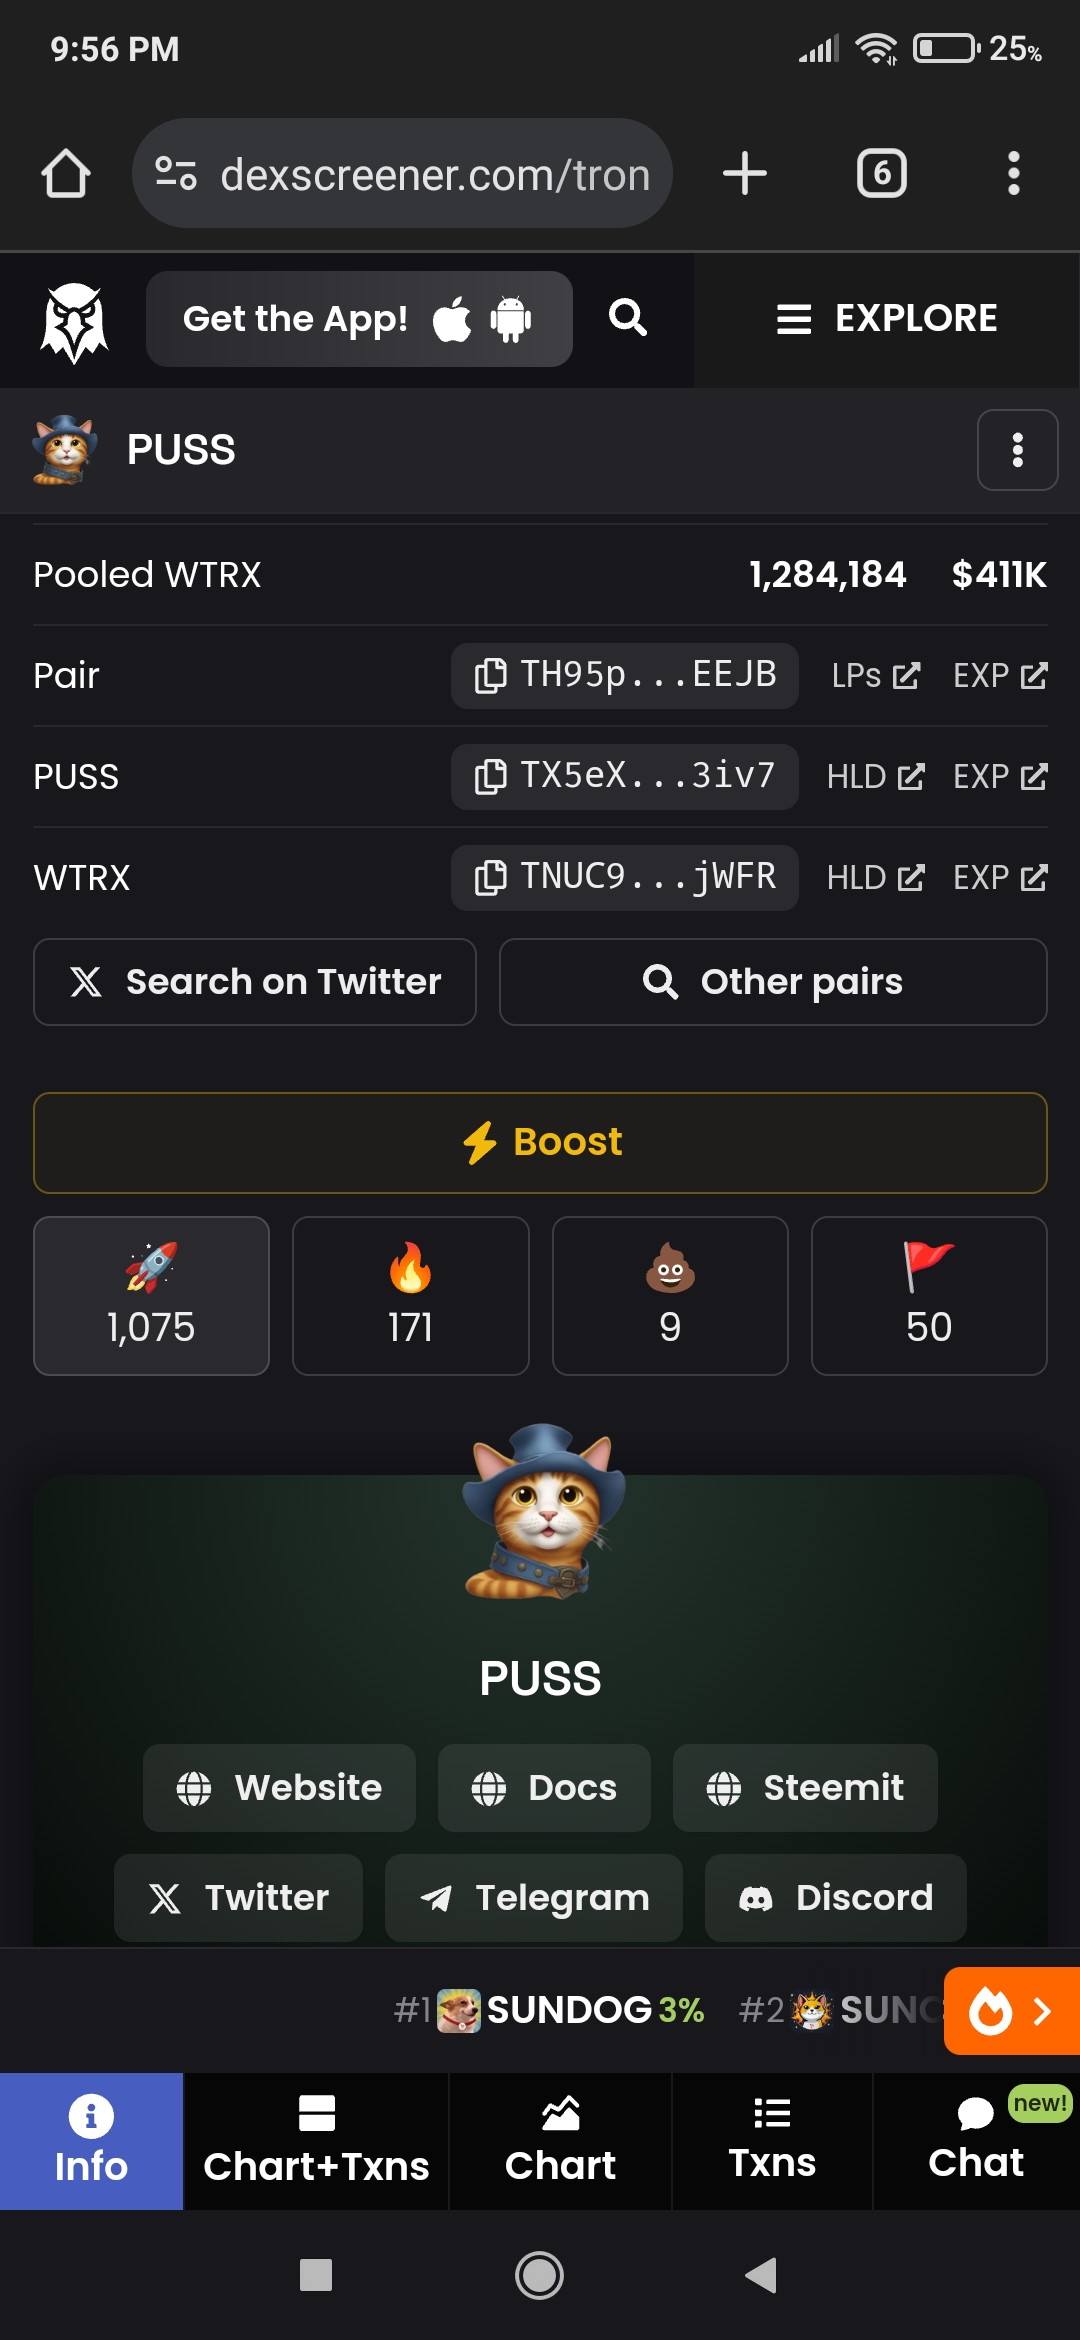
Task: Open the LPs external link
Action: pos(876,676)
